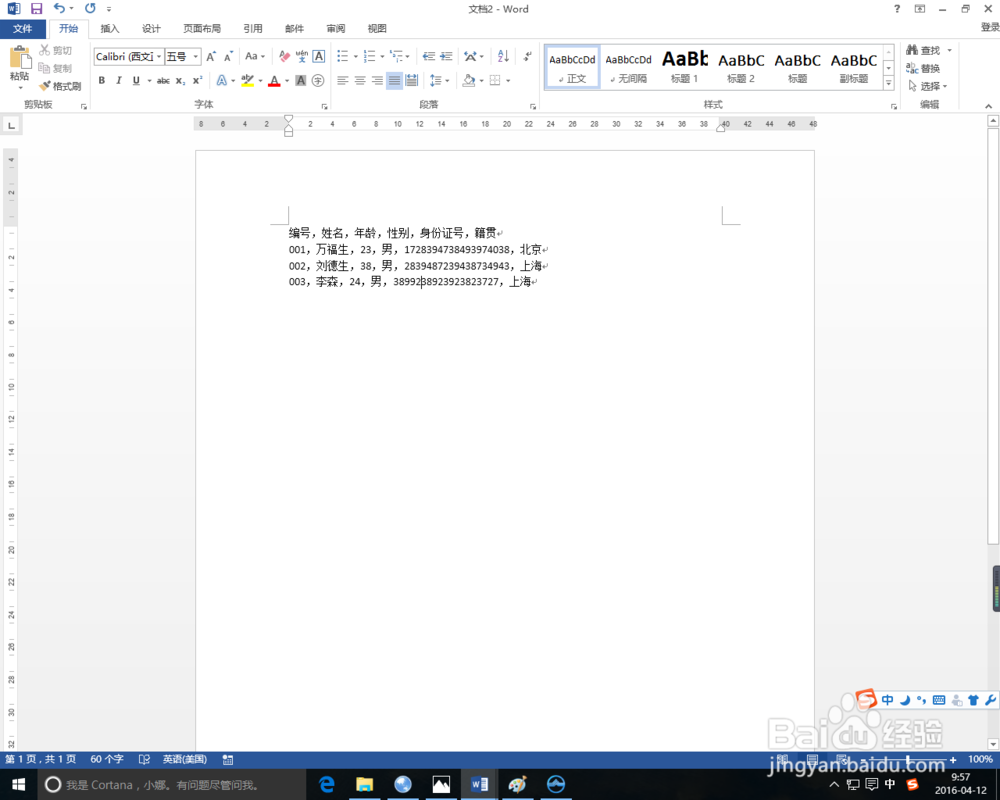Screen dimensions: 1000x800
Task: Align text left
Action: [342, 80]
